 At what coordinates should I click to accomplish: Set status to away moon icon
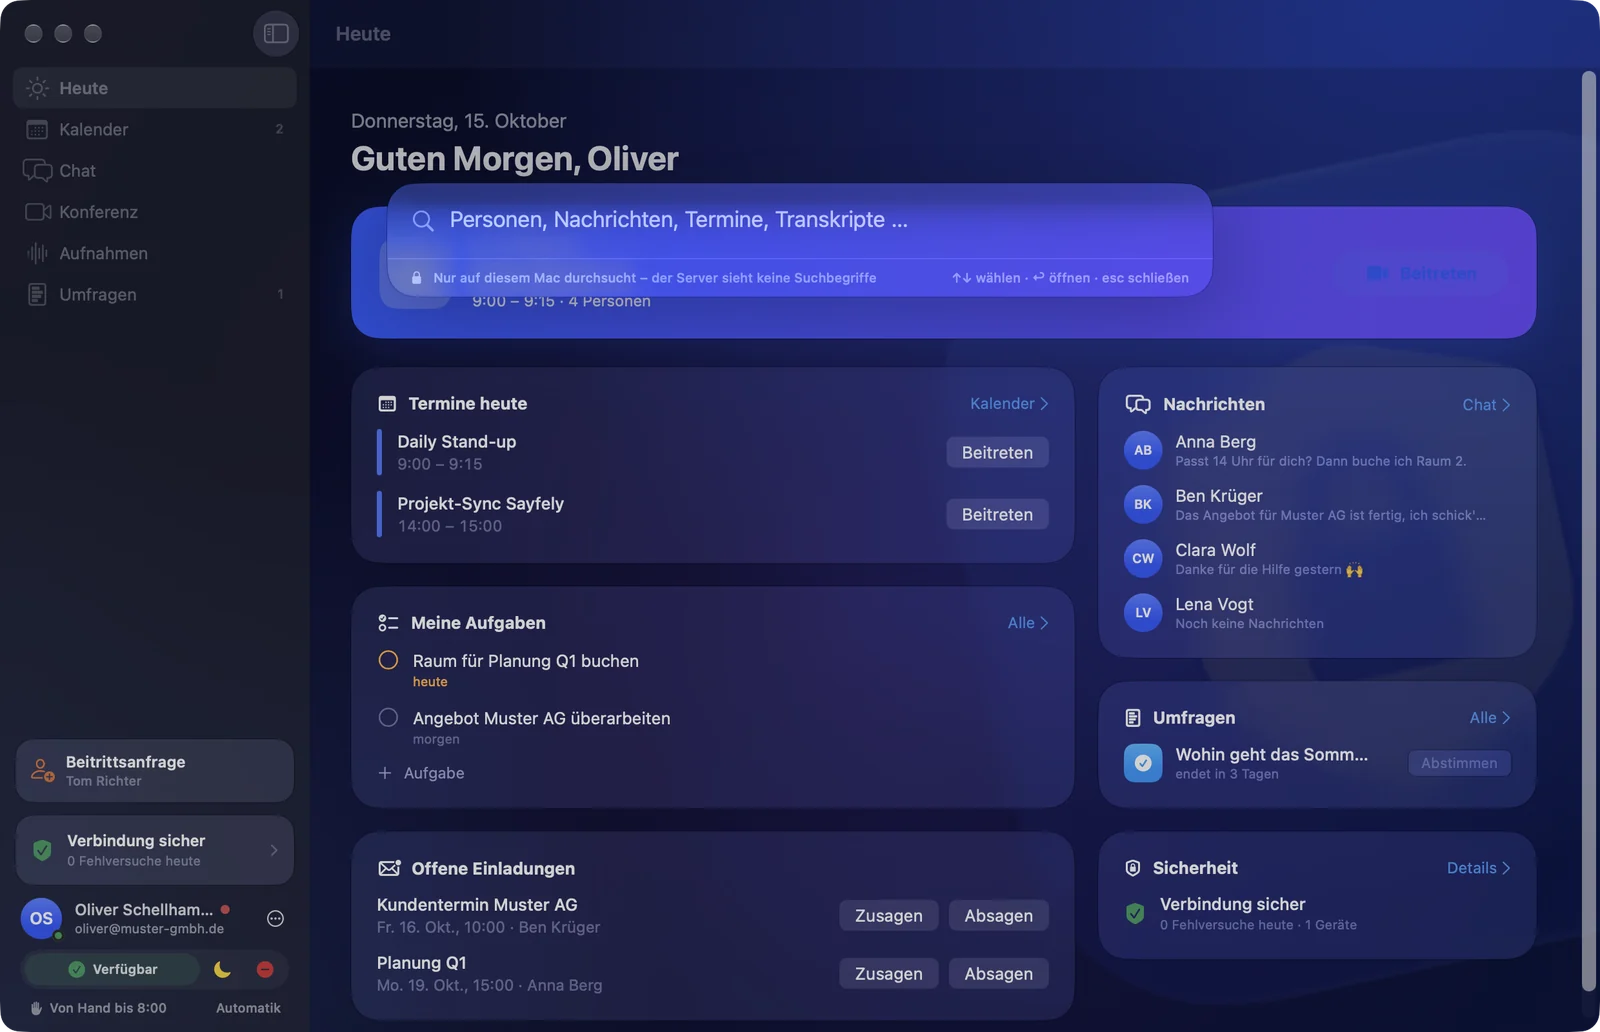point(222,969)
